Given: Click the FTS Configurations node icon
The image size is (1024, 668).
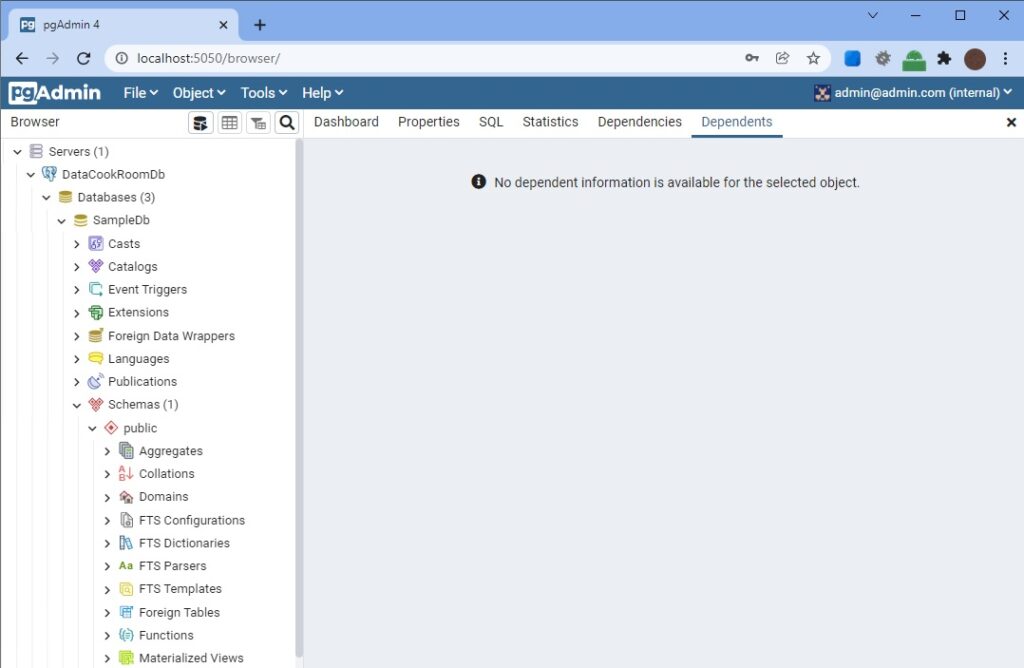Looking at the screenshot, I should pos(126,520).
